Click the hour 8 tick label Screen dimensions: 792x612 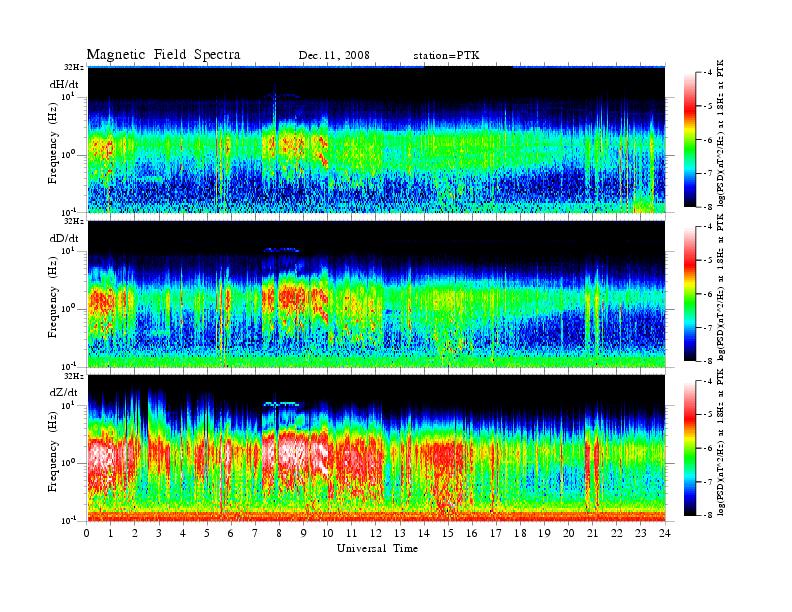pyautogui.click(x=279, y=533)
